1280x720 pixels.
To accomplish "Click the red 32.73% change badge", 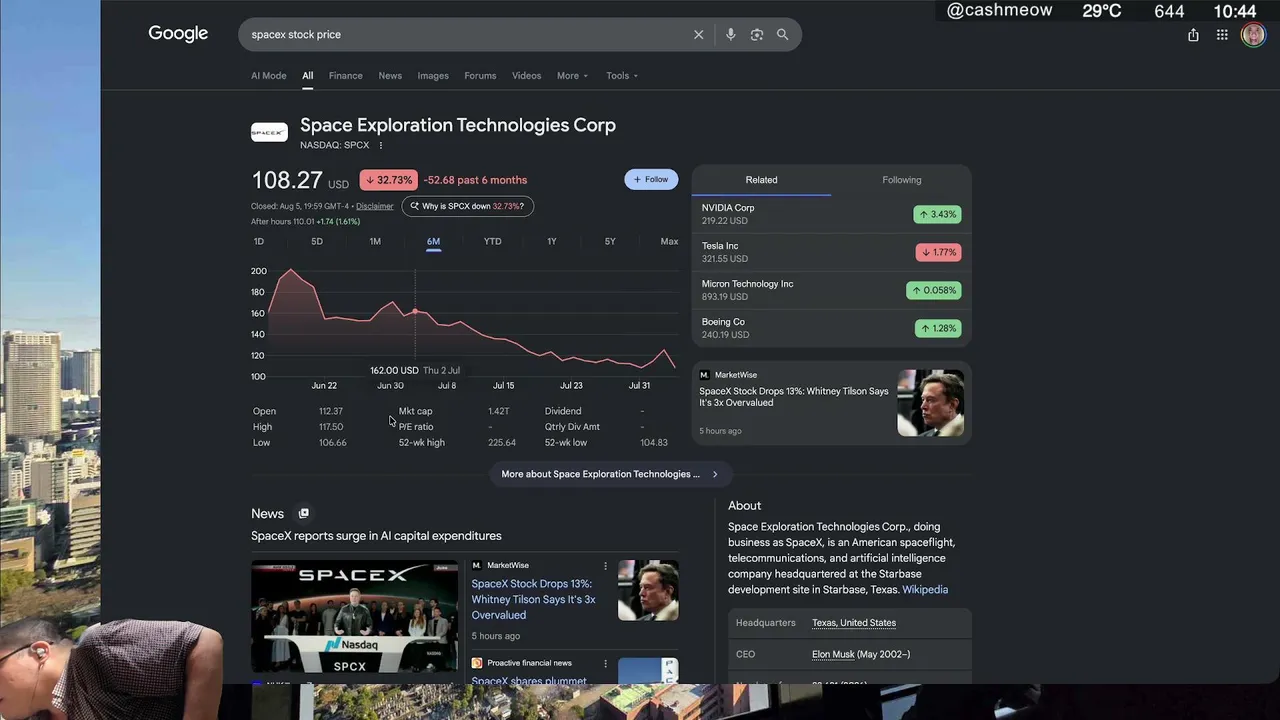I will pyautogui.click(x=388, y=180).
